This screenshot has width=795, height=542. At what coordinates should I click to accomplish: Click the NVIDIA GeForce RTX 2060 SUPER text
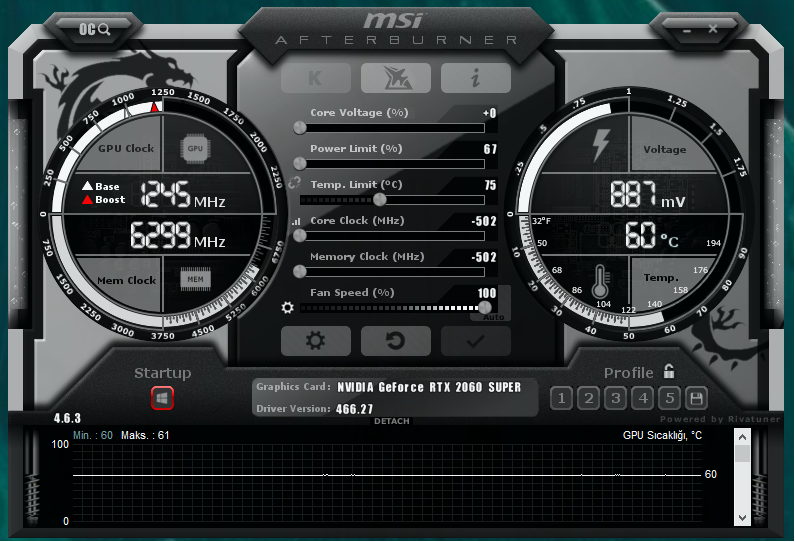pyautogui.click(x=429, y=387)
